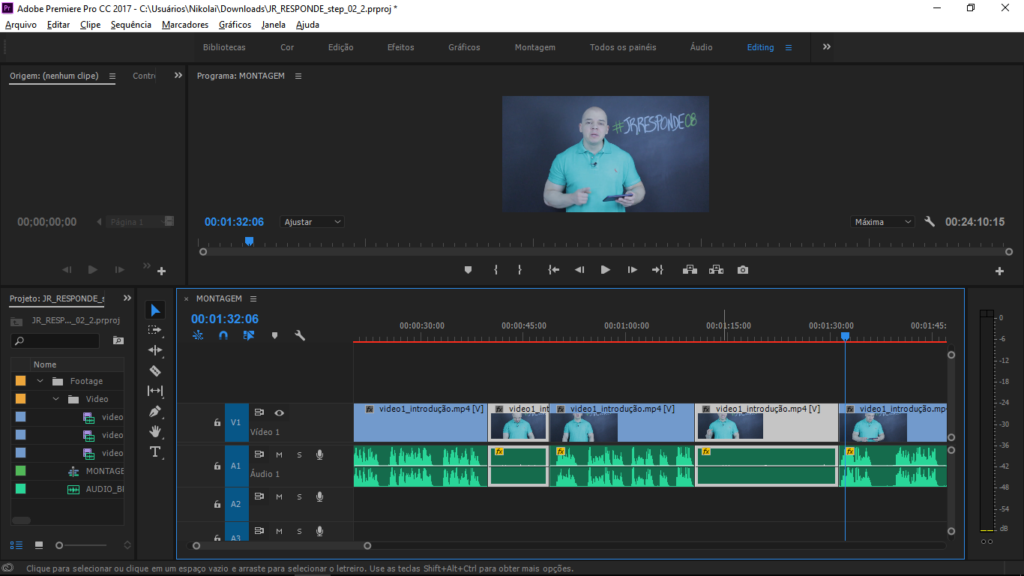Open the Marcadores menu
1024x576 pixels.
click(185, 25)
